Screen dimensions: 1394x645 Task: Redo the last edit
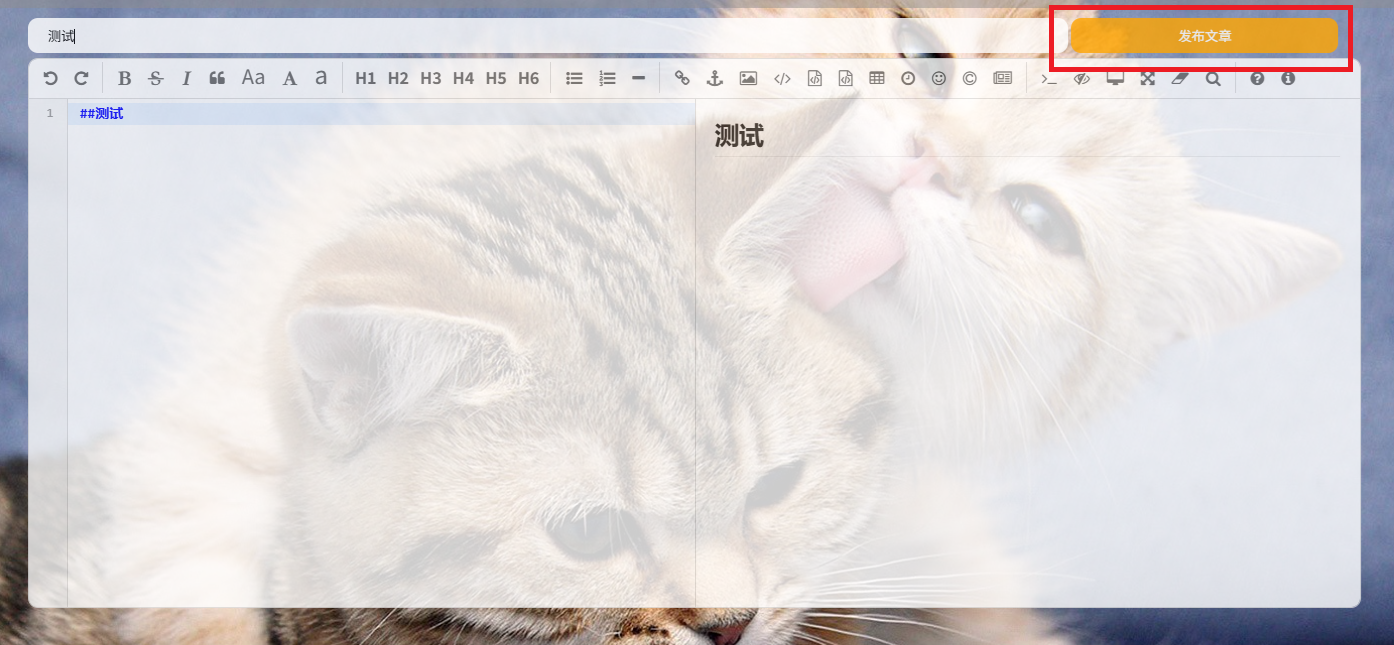point(82,78)
